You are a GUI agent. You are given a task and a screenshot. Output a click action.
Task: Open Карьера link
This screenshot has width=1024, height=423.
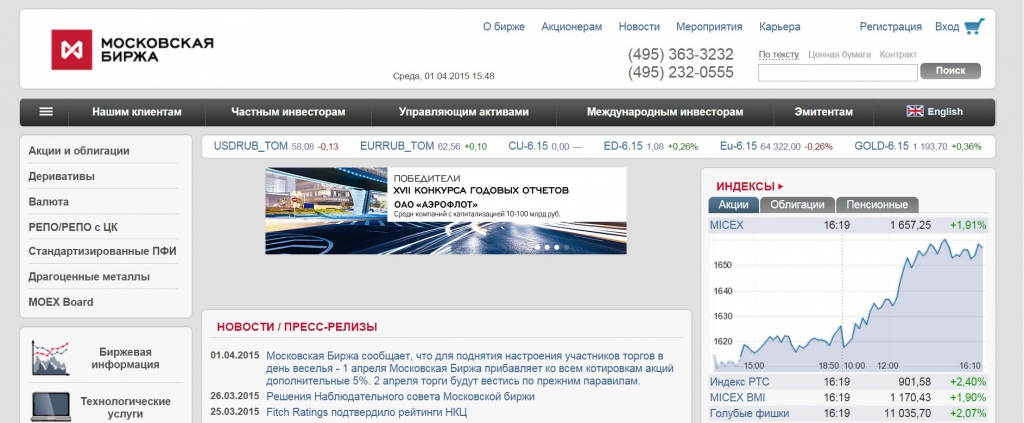coord(780,27)
